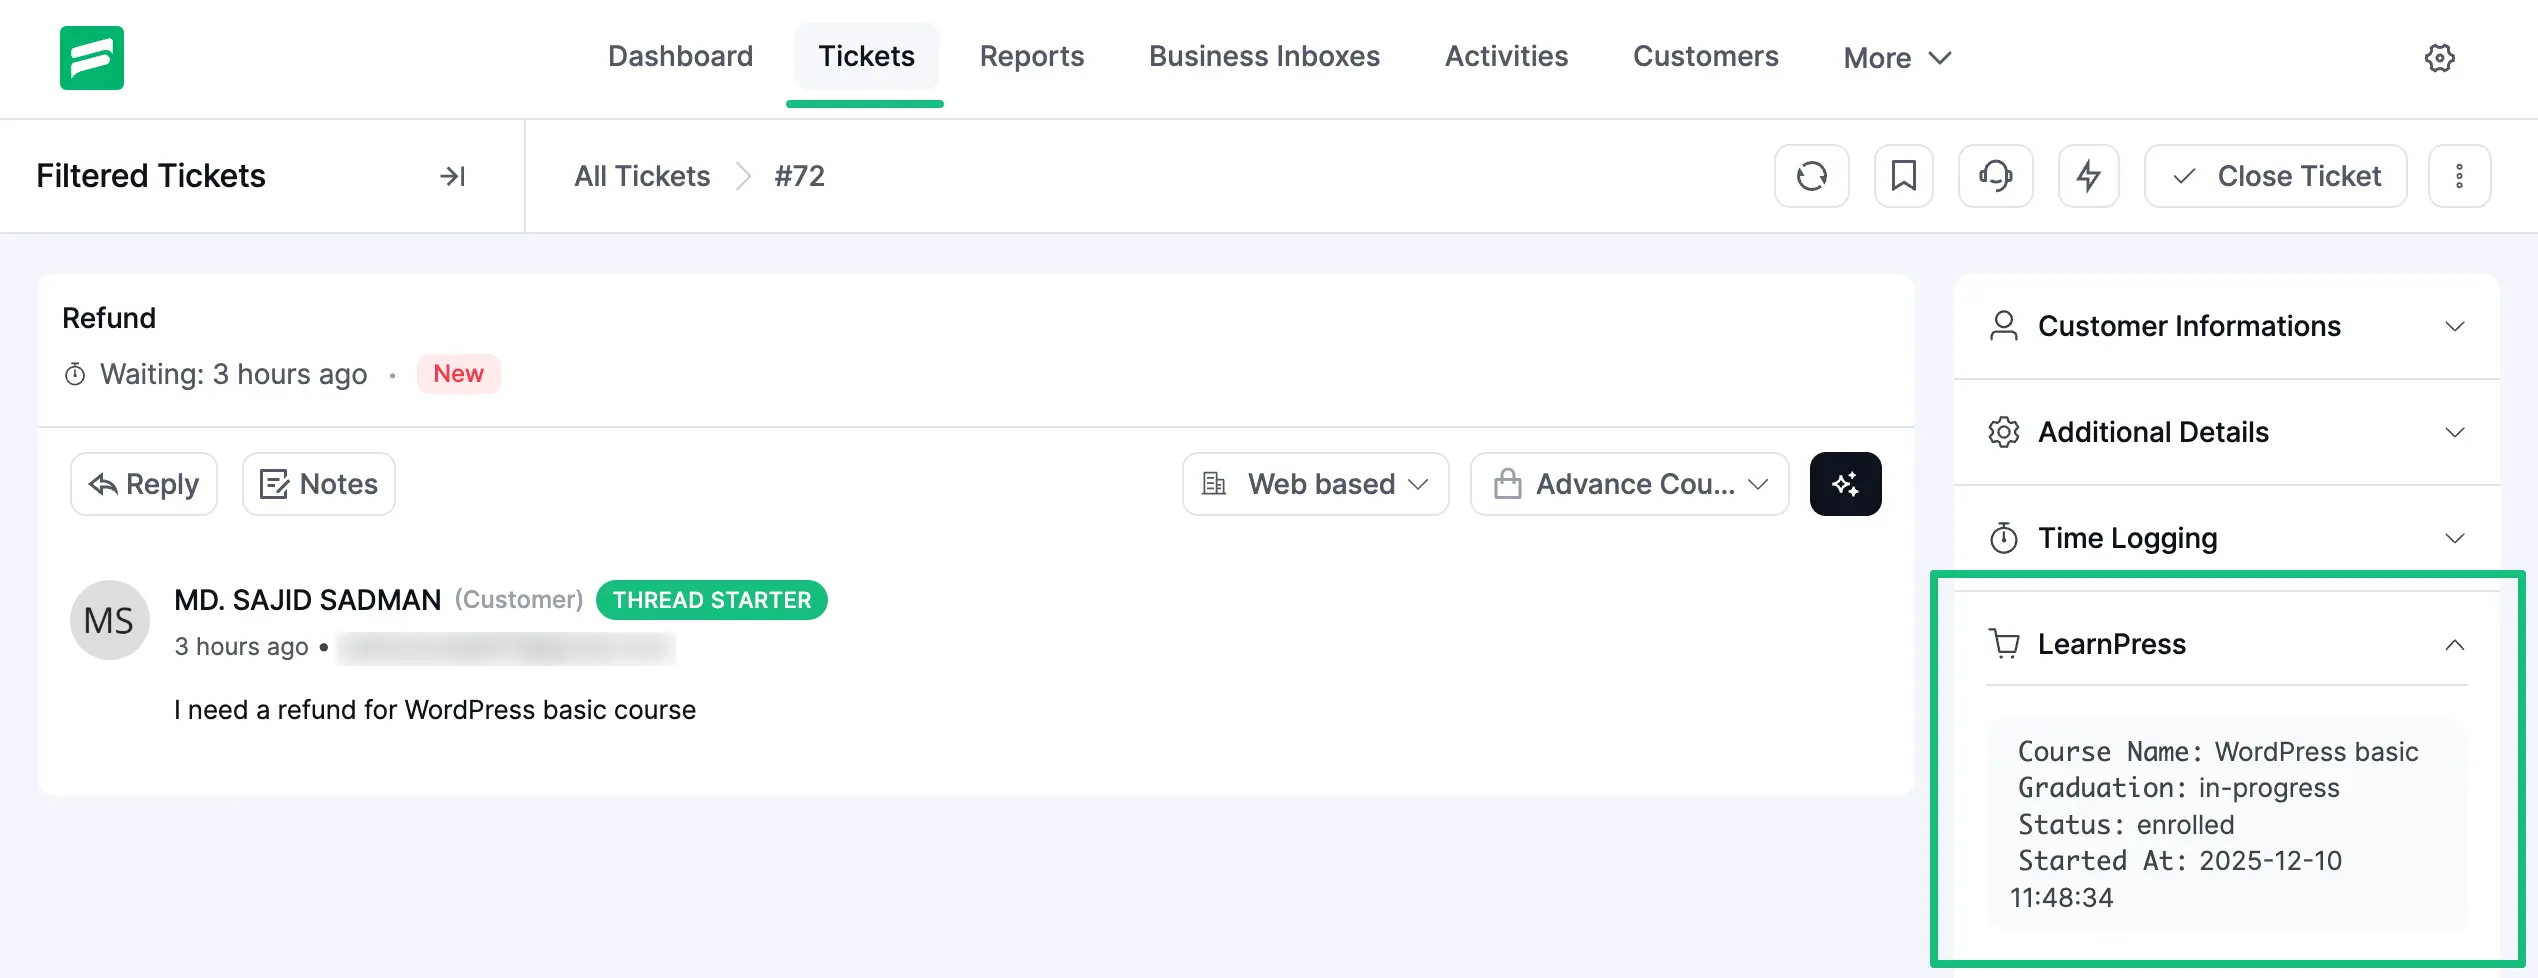Collapse the Filtered Tickets sidebar
Image resolution: width=2538 pixels, height=978 pixels.
(453, 176)
